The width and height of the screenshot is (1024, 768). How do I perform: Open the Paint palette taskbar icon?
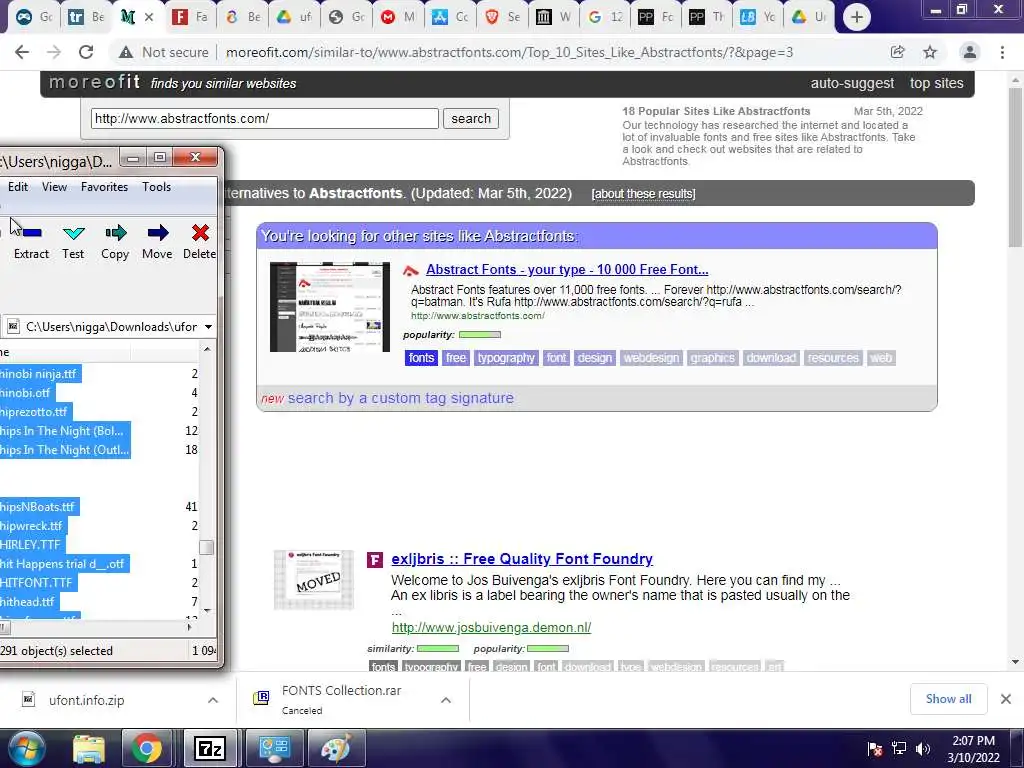pyautogui.click(x=336, y=748)
